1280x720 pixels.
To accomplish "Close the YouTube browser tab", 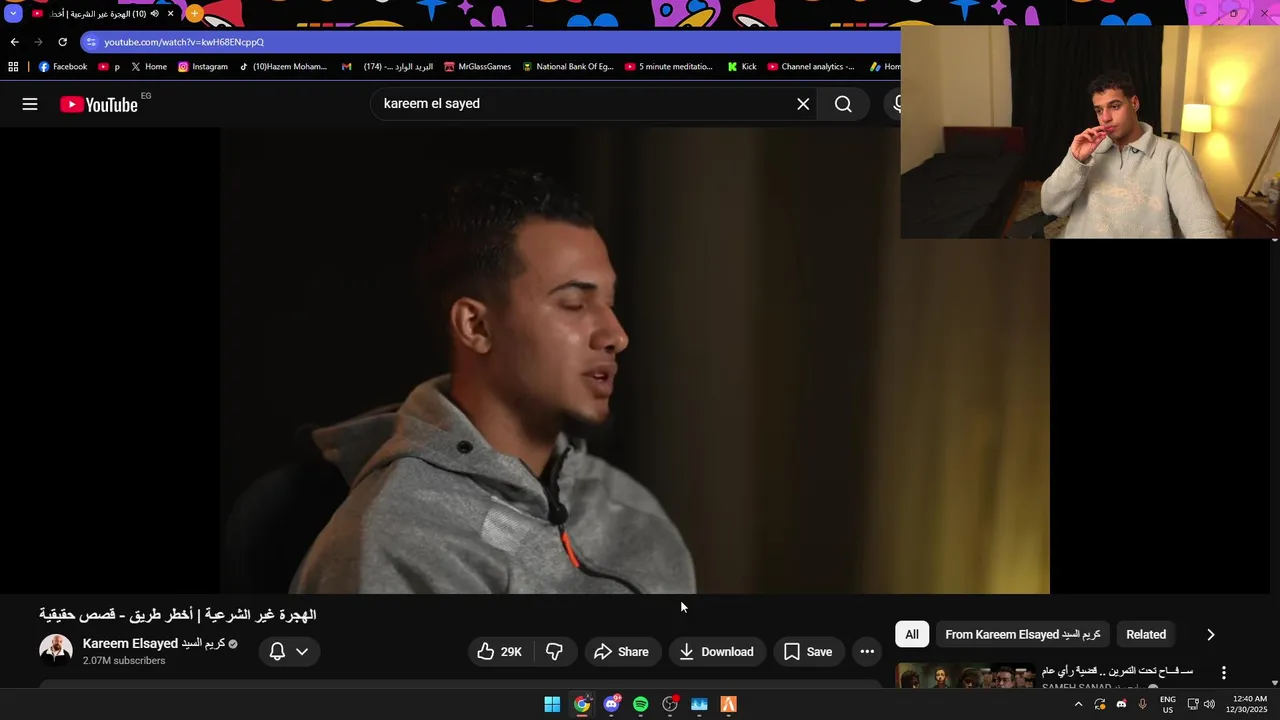I will [x=170, y=14].
